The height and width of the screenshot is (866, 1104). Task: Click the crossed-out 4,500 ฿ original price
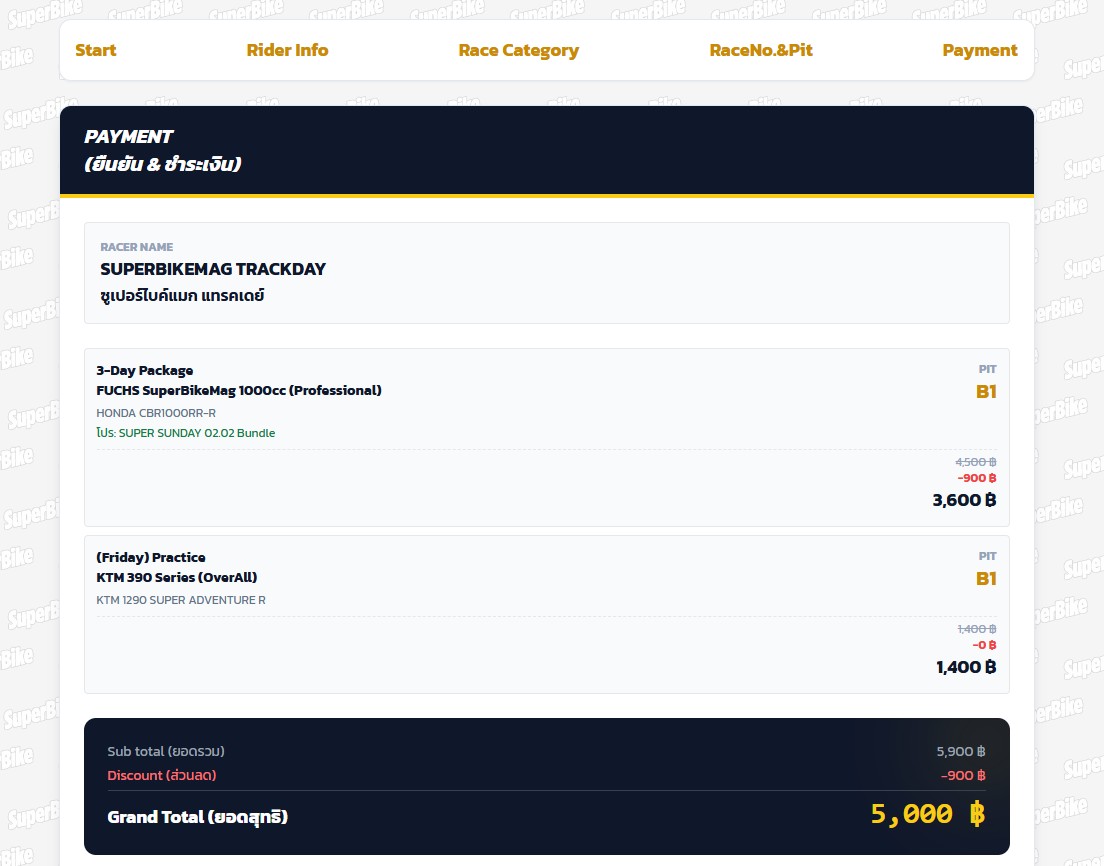pyautogui.click(x=976, y=462)
